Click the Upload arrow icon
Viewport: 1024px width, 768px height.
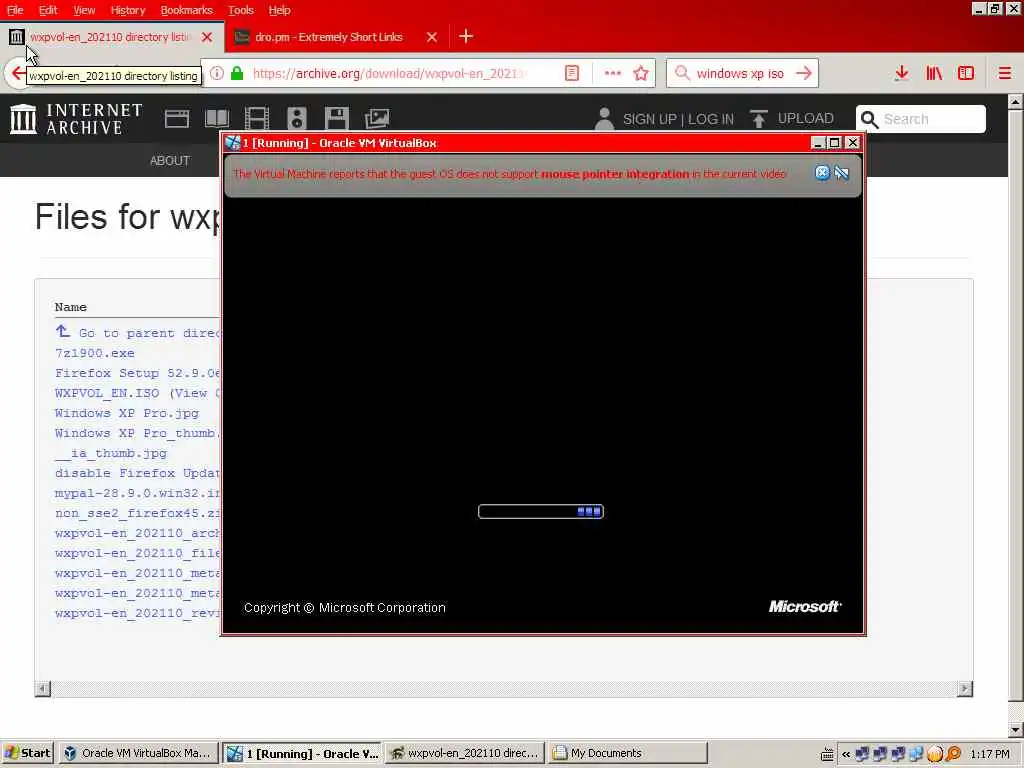(758, 119)
